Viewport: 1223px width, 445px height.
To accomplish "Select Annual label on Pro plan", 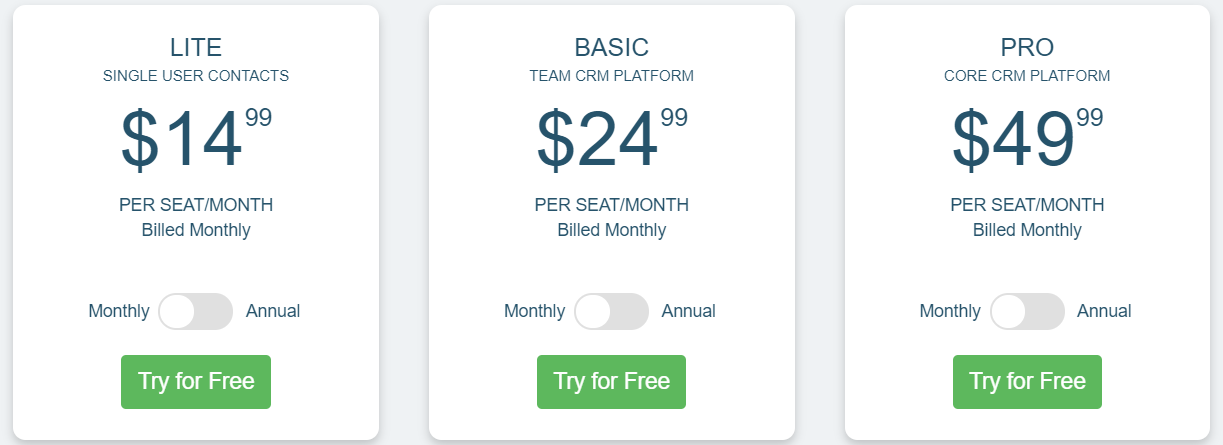I will (x=1104, y=311).
